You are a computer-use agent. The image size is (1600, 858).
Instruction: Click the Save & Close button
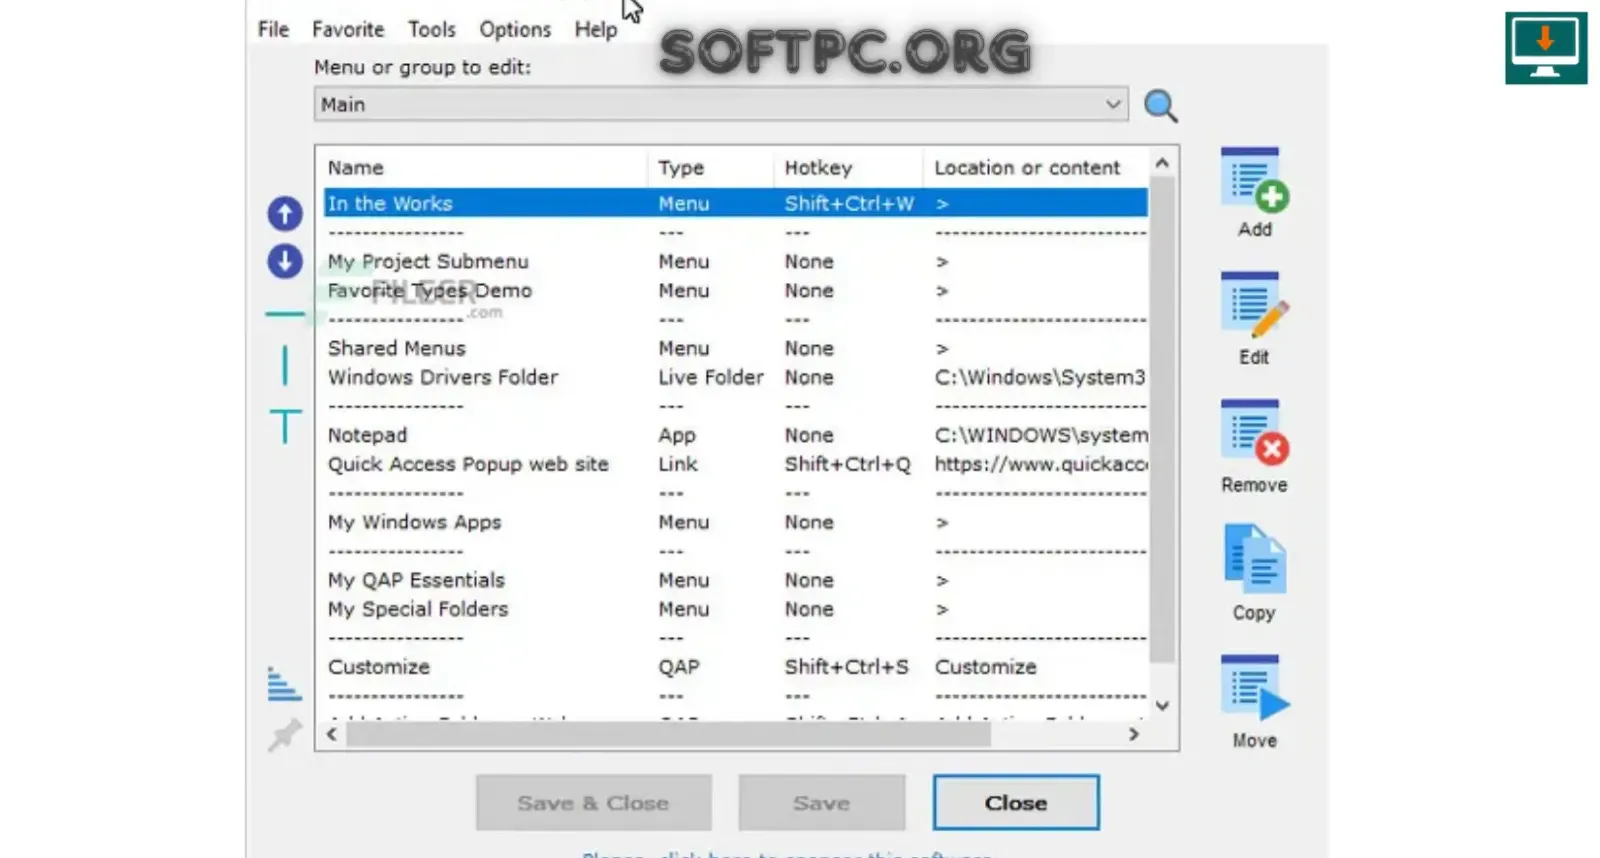[593, 802]
